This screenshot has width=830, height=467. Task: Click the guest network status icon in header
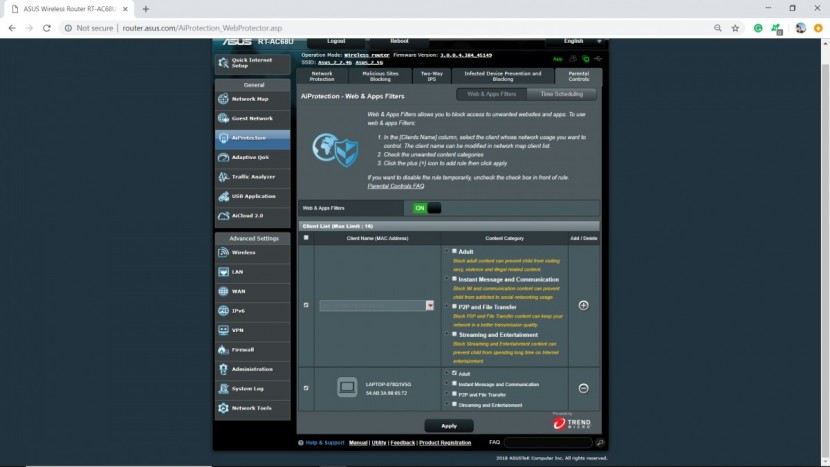[x=573, y=59]
